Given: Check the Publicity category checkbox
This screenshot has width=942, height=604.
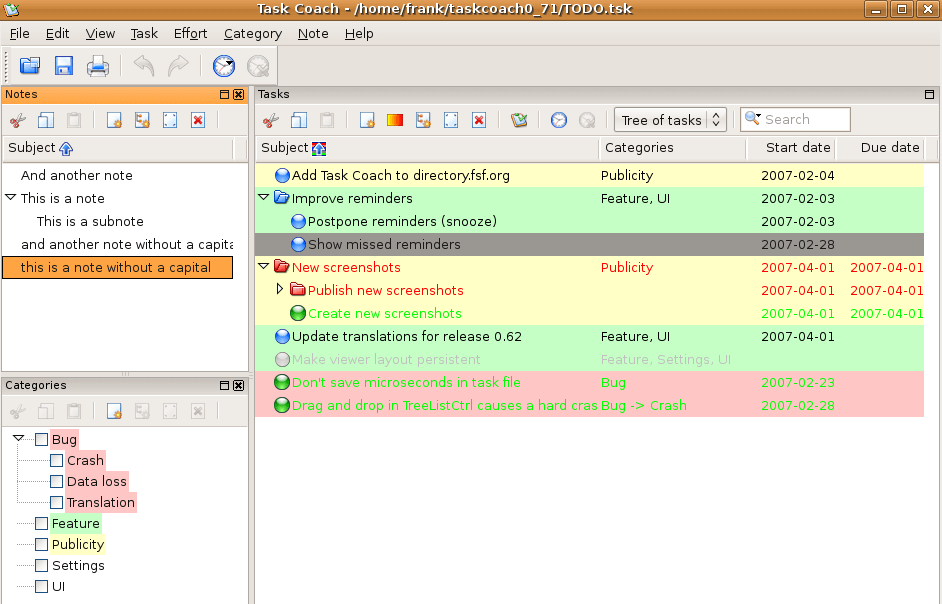Looking at the screenshot, I should [41, 545].
